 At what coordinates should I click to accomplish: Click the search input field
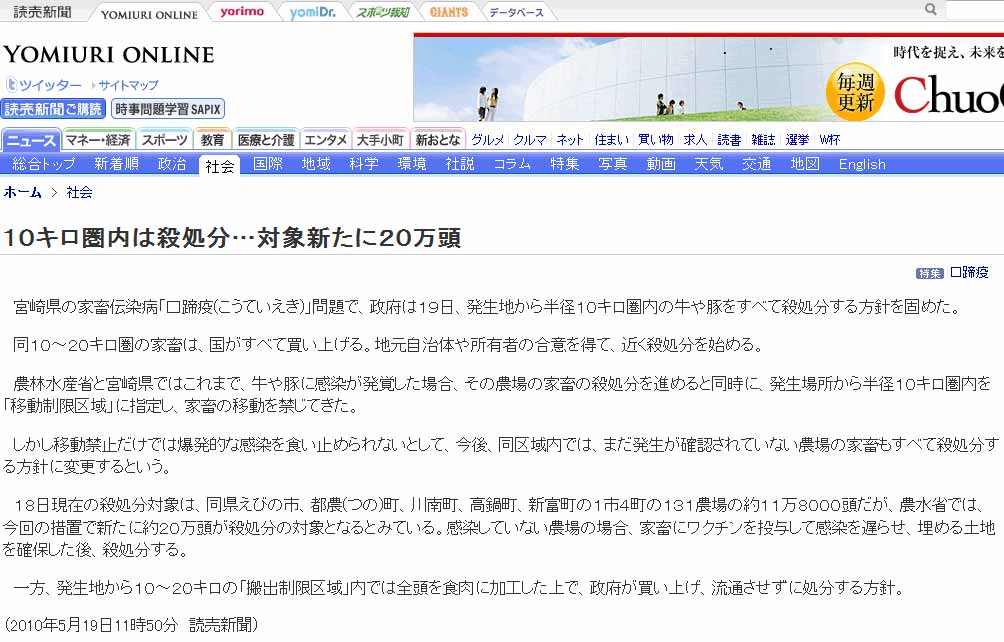pyautogui.click(x=975, y=10)
